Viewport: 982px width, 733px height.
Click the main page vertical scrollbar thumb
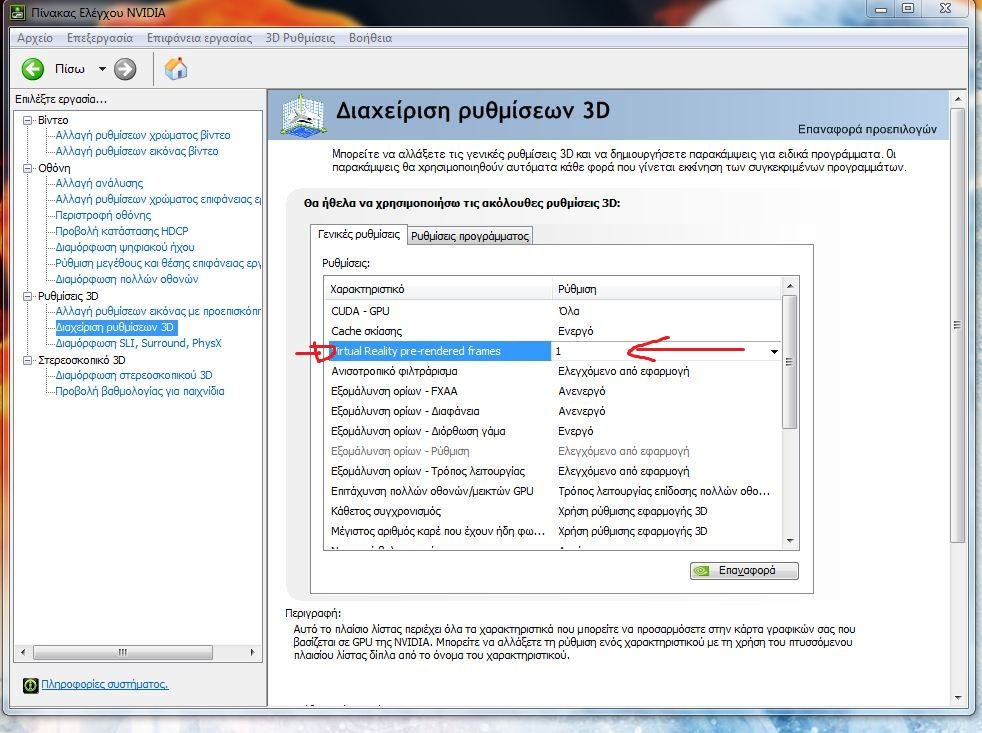(957, 325)
